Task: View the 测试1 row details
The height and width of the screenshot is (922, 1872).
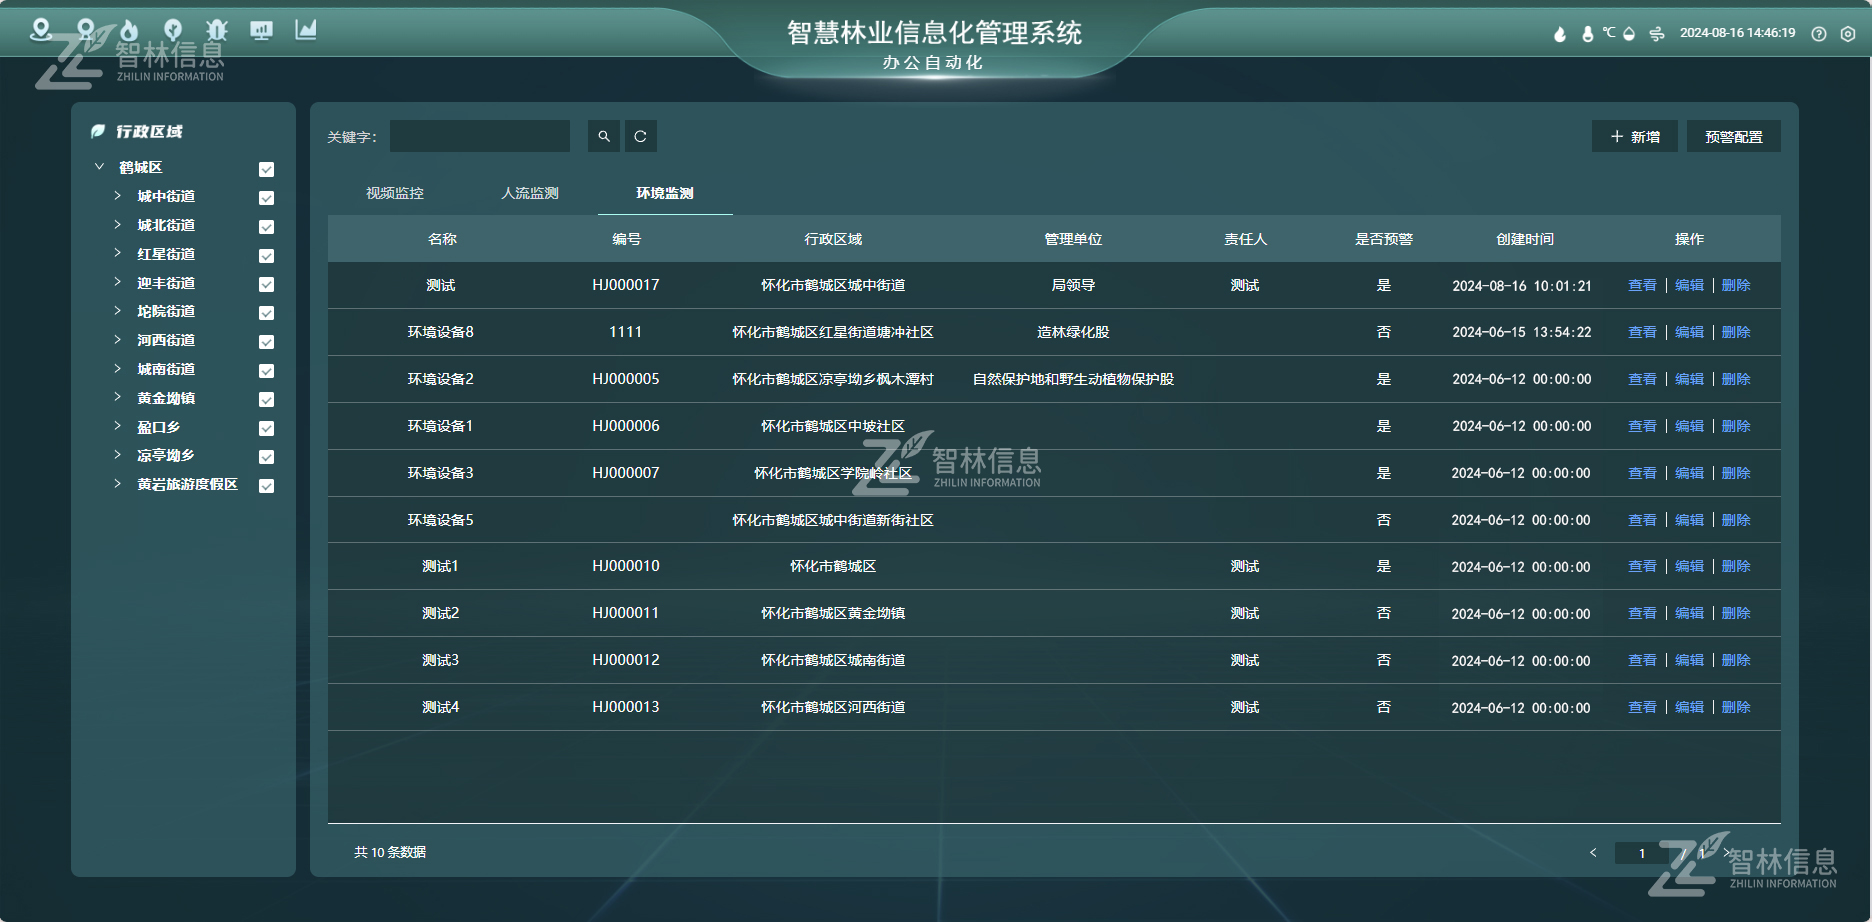Action: 1642,566
